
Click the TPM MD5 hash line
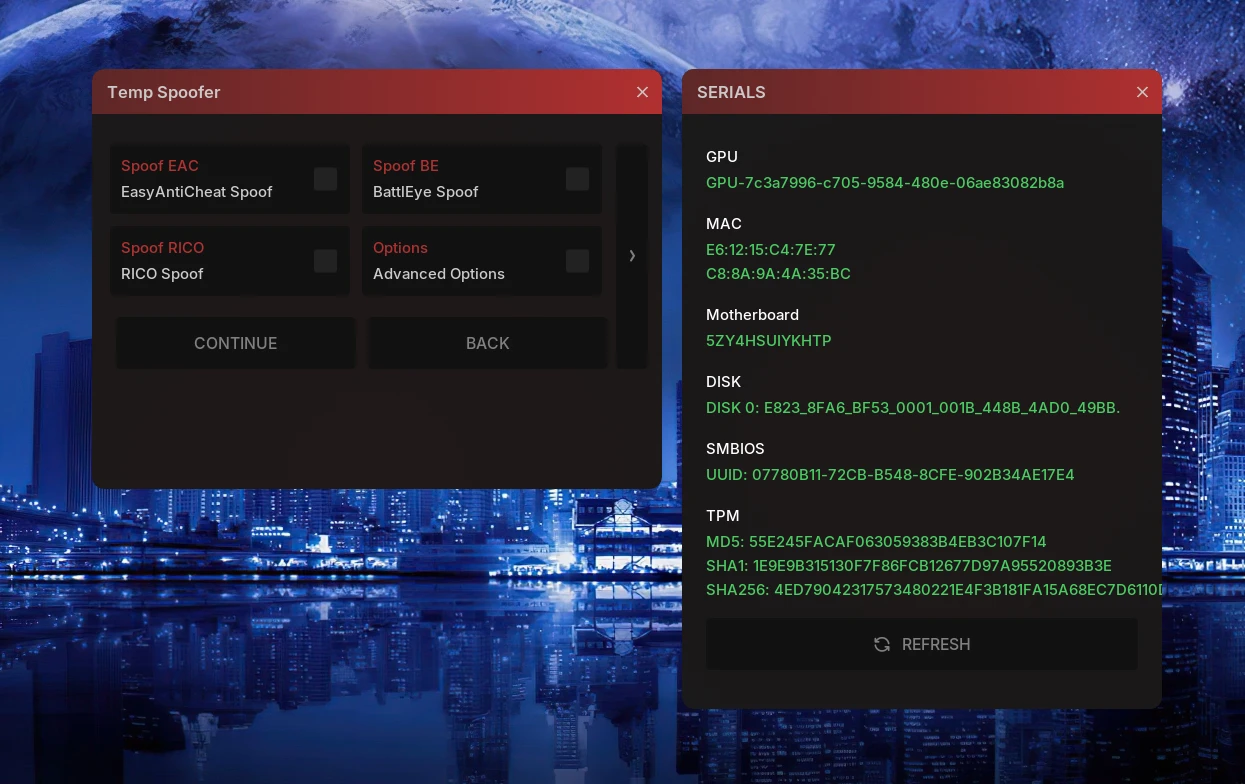pos(876,541)
